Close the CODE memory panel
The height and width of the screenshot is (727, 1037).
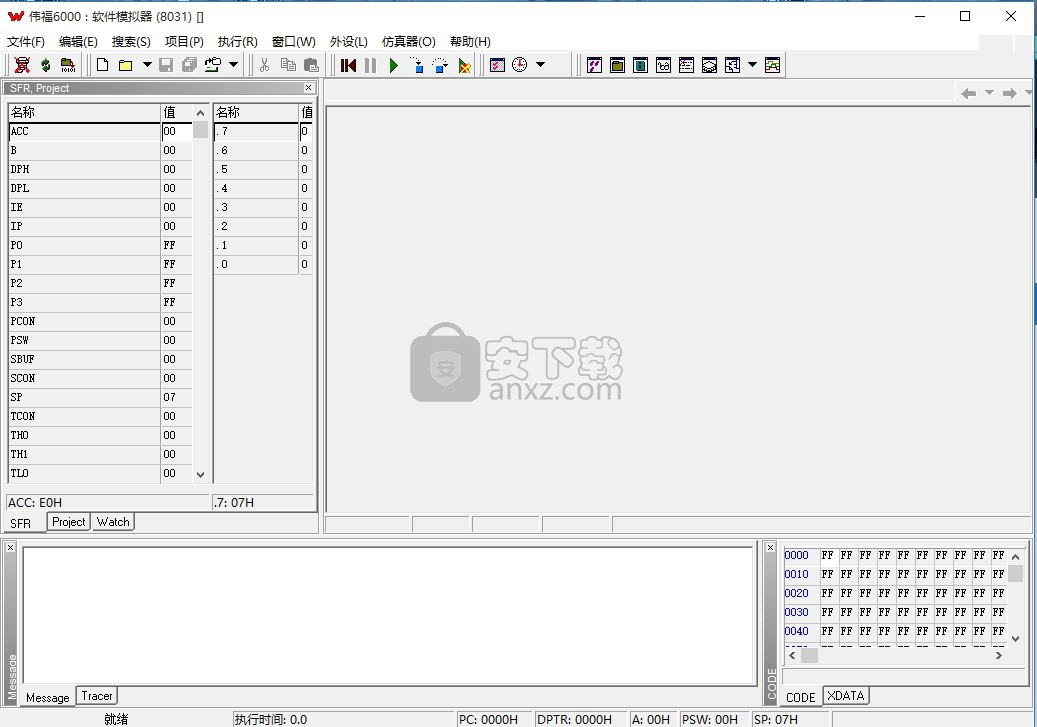point(770,548)
